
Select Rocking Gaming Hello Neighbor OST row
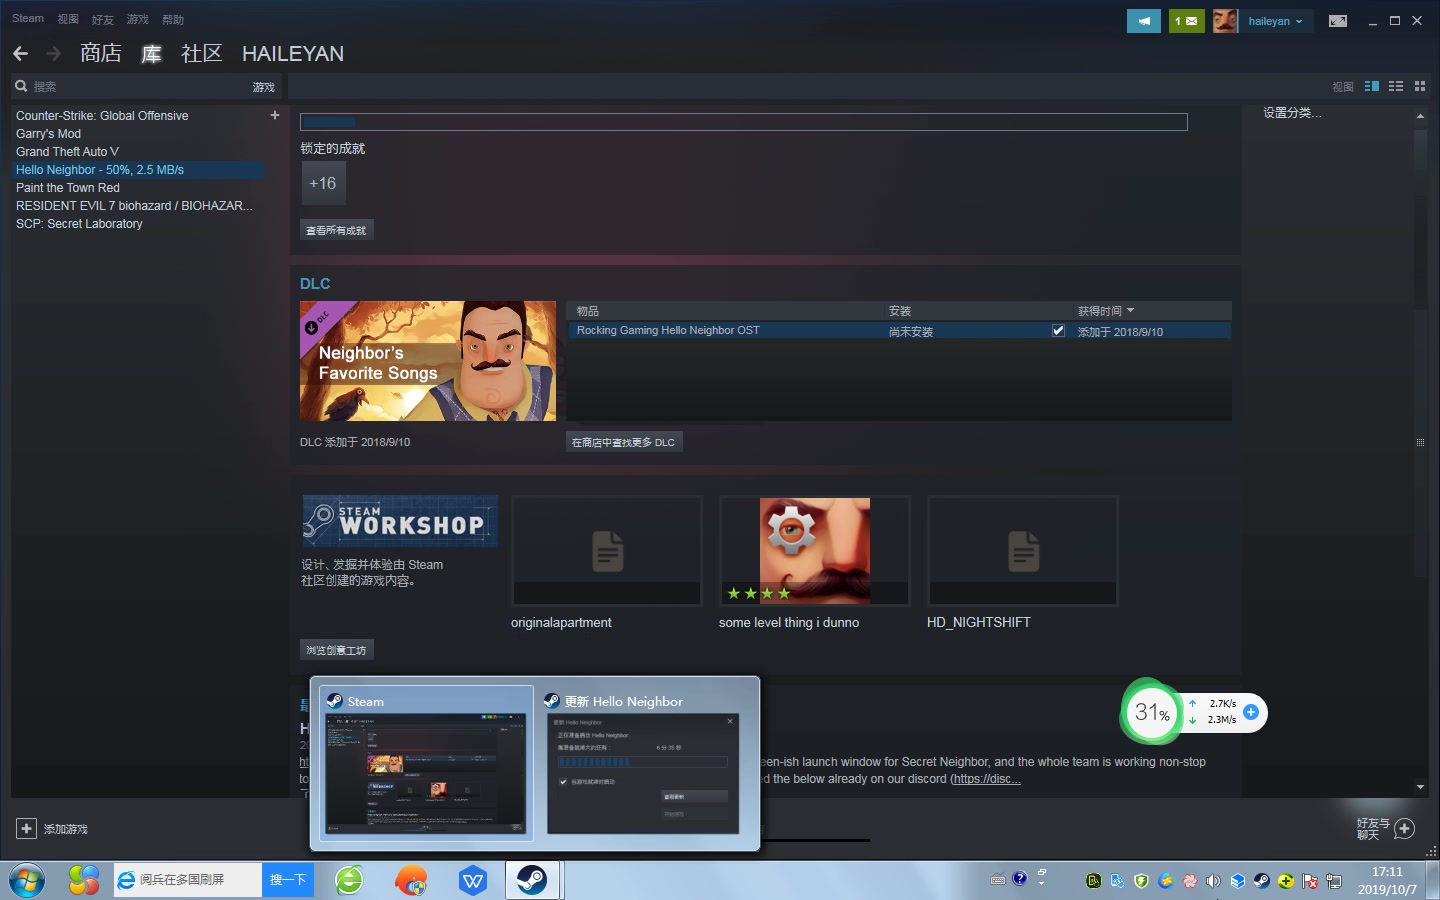pos(899,331)
